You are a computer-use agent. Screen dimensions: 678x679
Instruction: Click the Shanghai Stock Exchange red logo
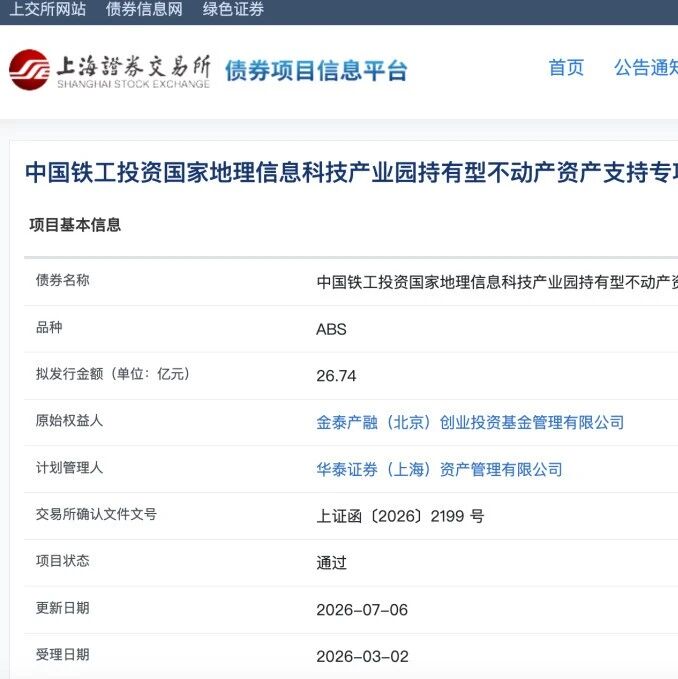[29, 70]
